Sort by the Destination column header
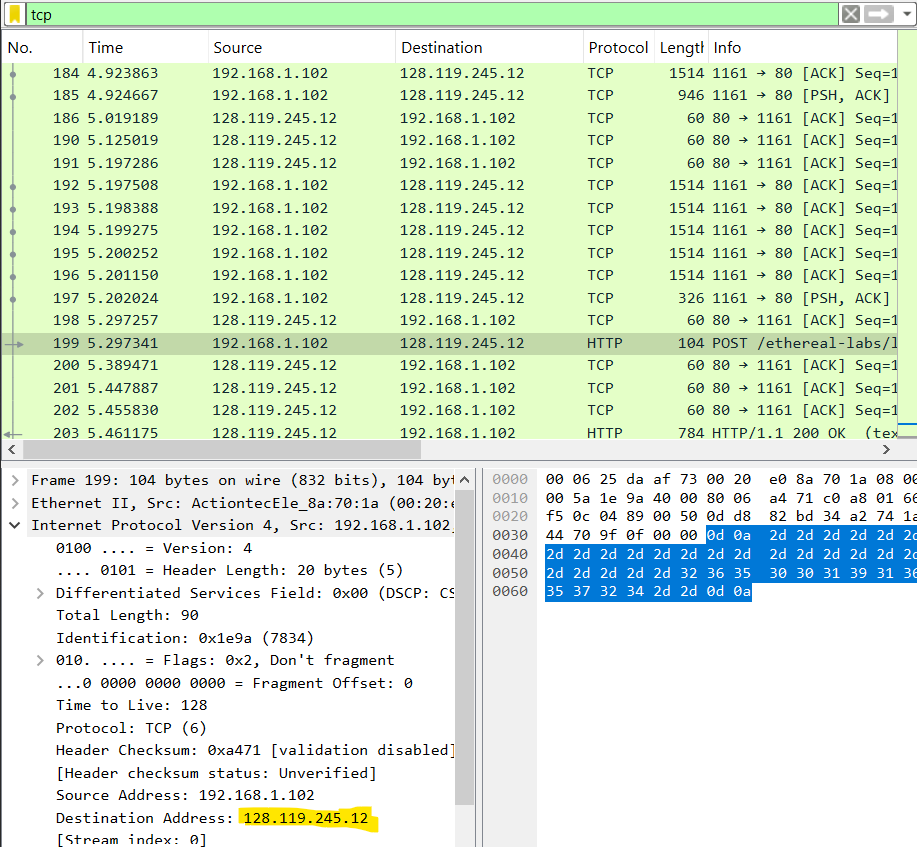The image size is (917, 847). coord(489,47)
